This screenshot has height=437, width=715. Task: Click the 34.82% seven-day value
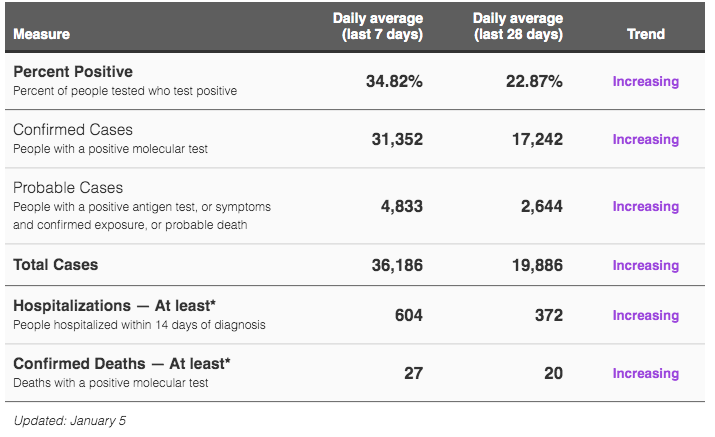[393, 82]
